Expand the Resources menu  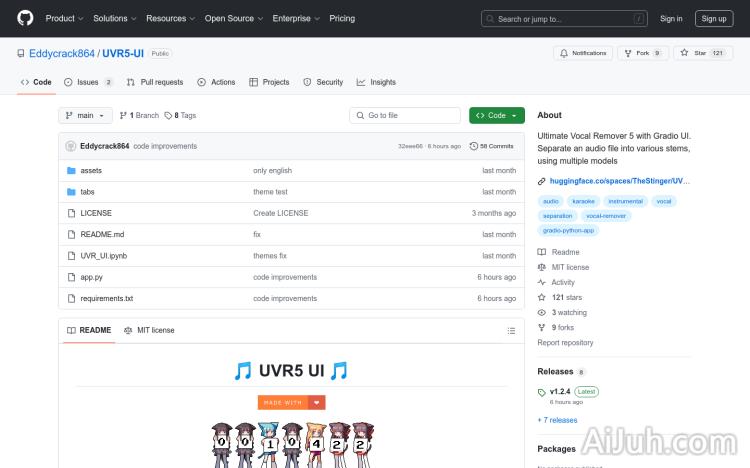click(x=171, y=18)
